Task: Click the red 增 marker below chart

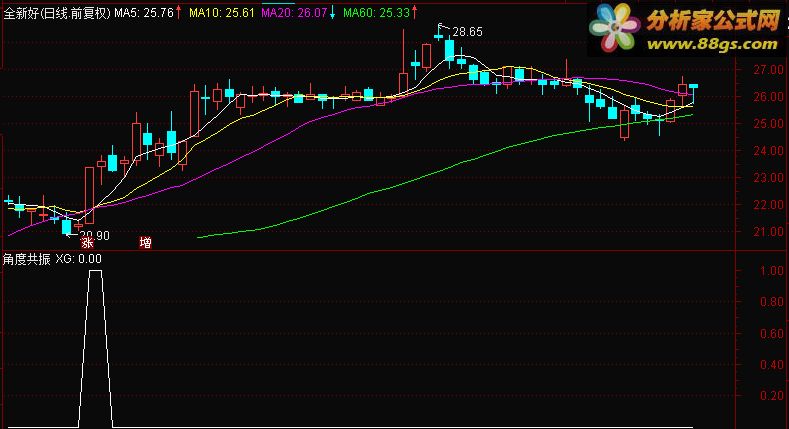Action: coord(145,243)
